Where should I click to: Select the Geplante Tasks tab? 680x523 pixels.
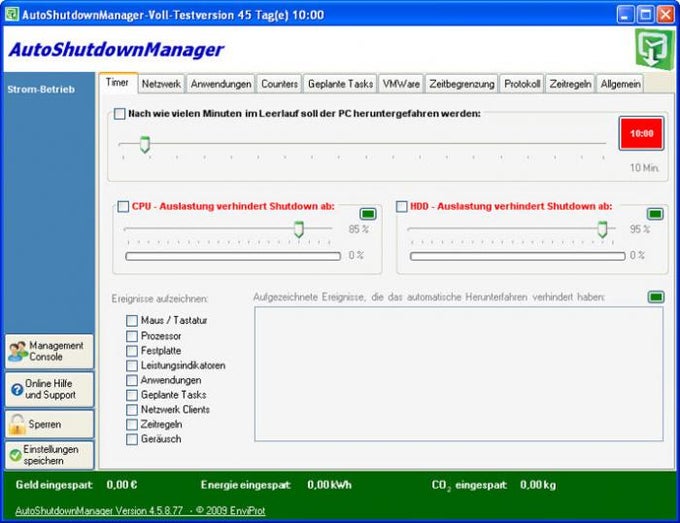point(340,84)
